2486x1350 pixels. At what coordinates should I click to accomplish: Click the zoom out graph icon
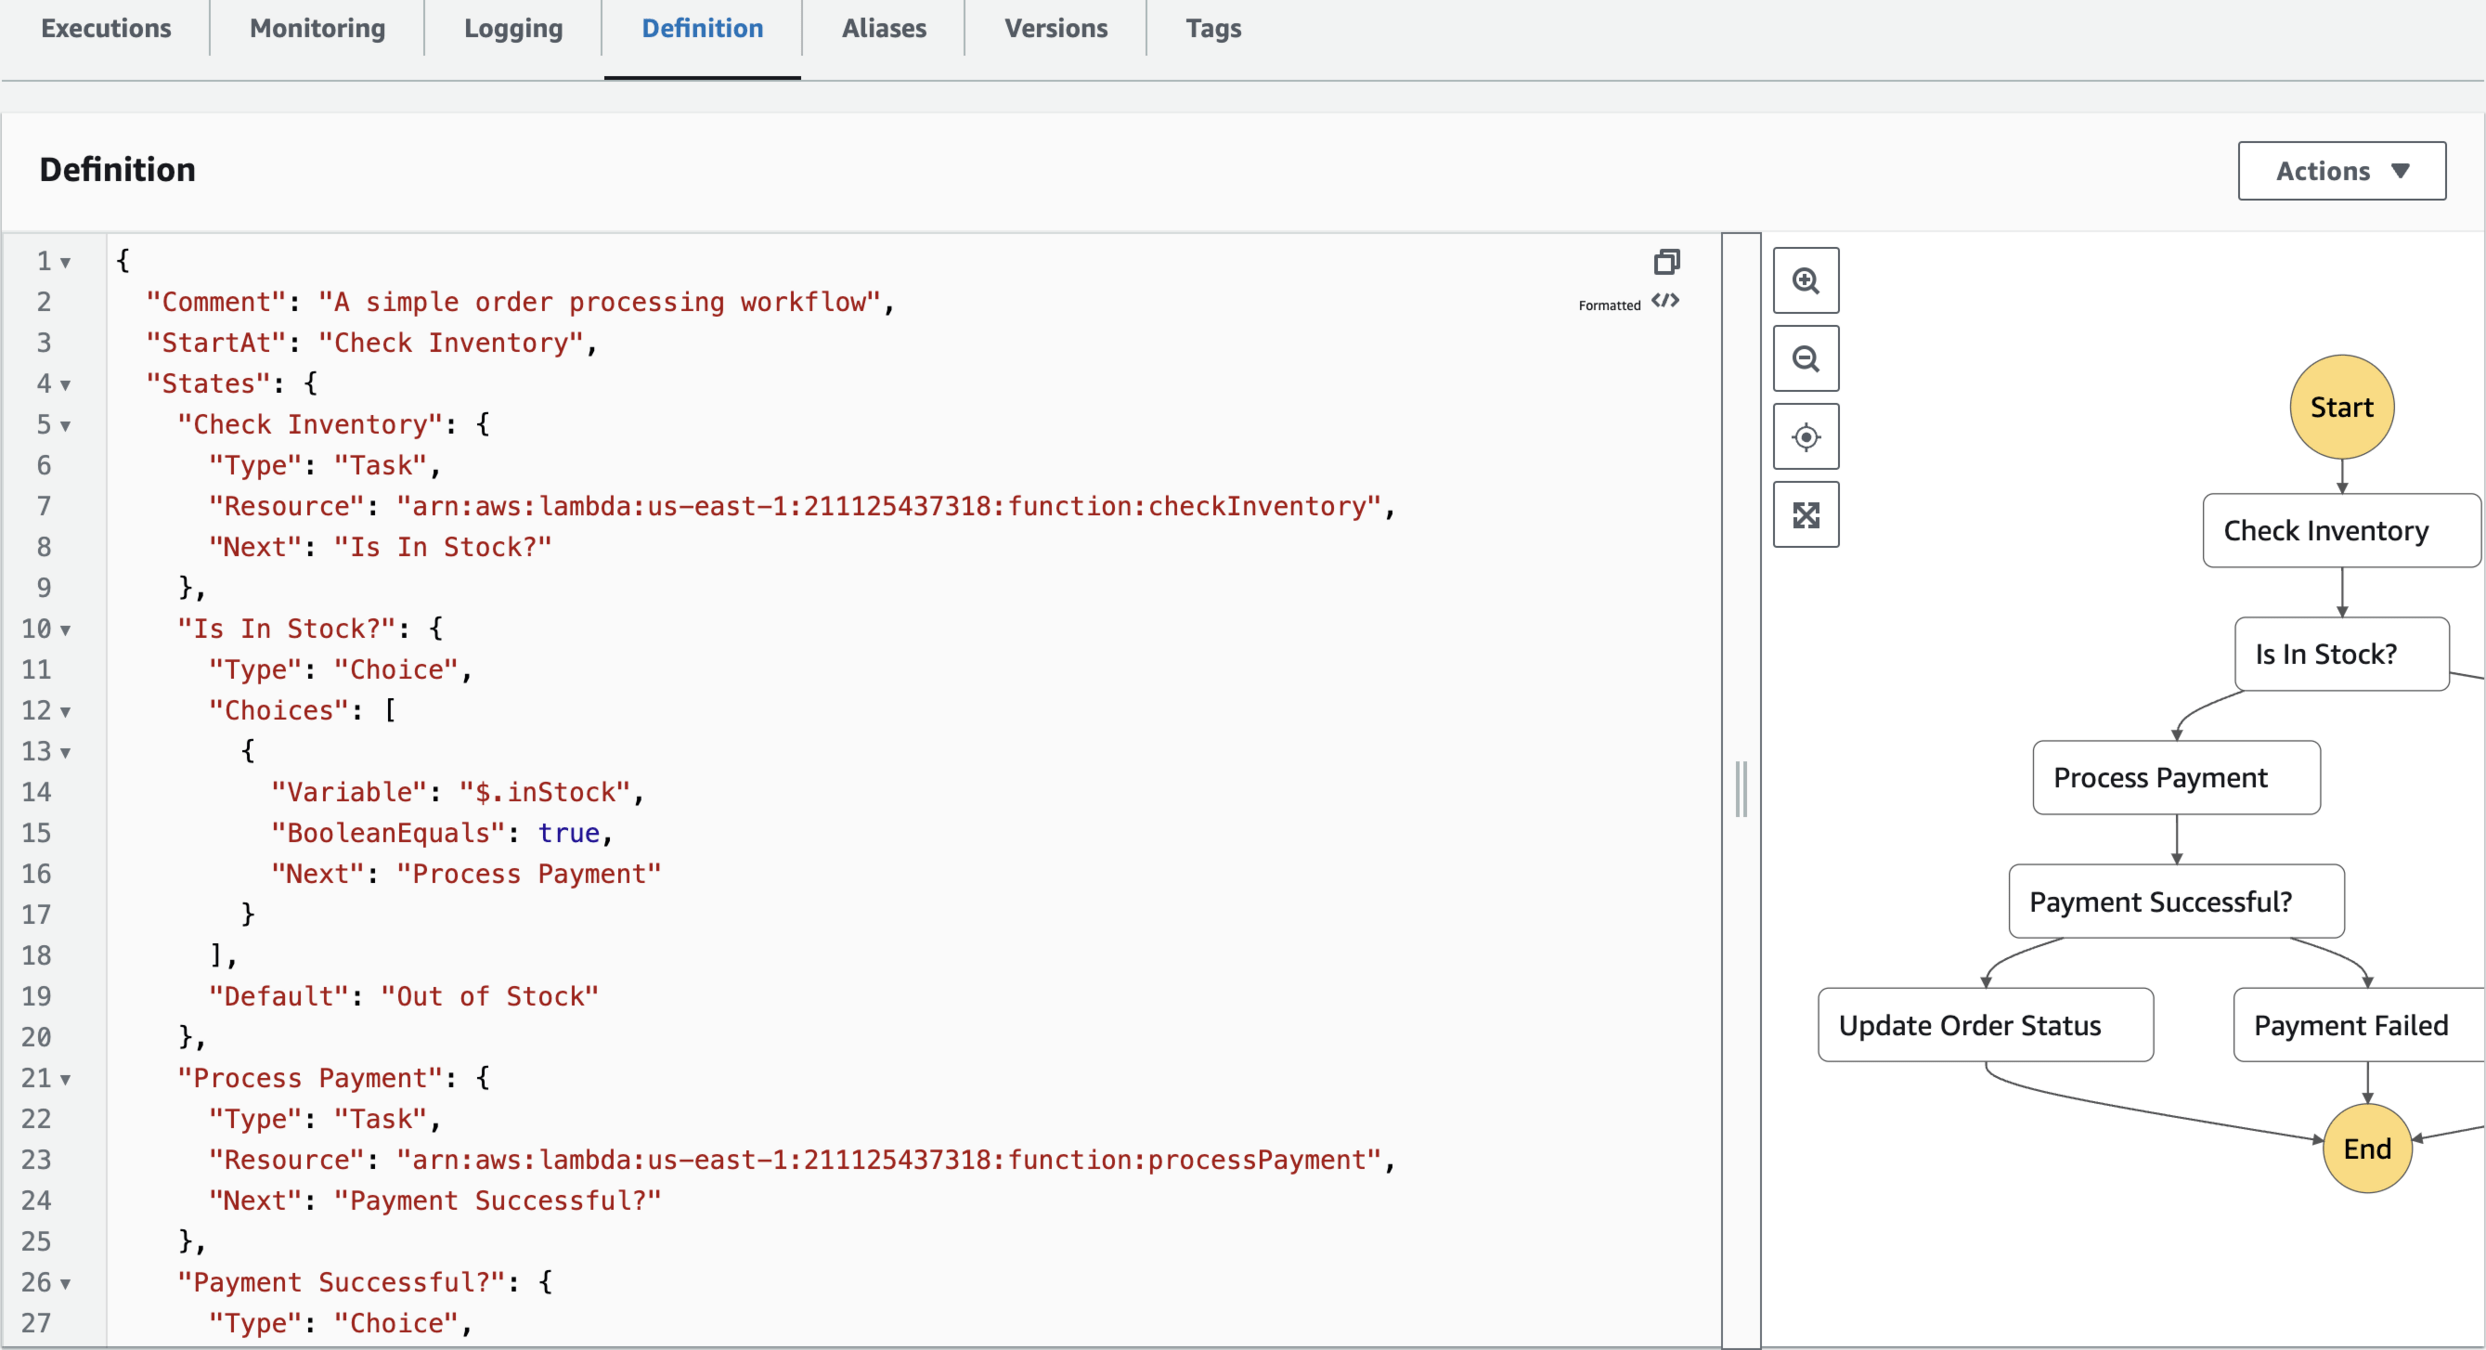1805,359
